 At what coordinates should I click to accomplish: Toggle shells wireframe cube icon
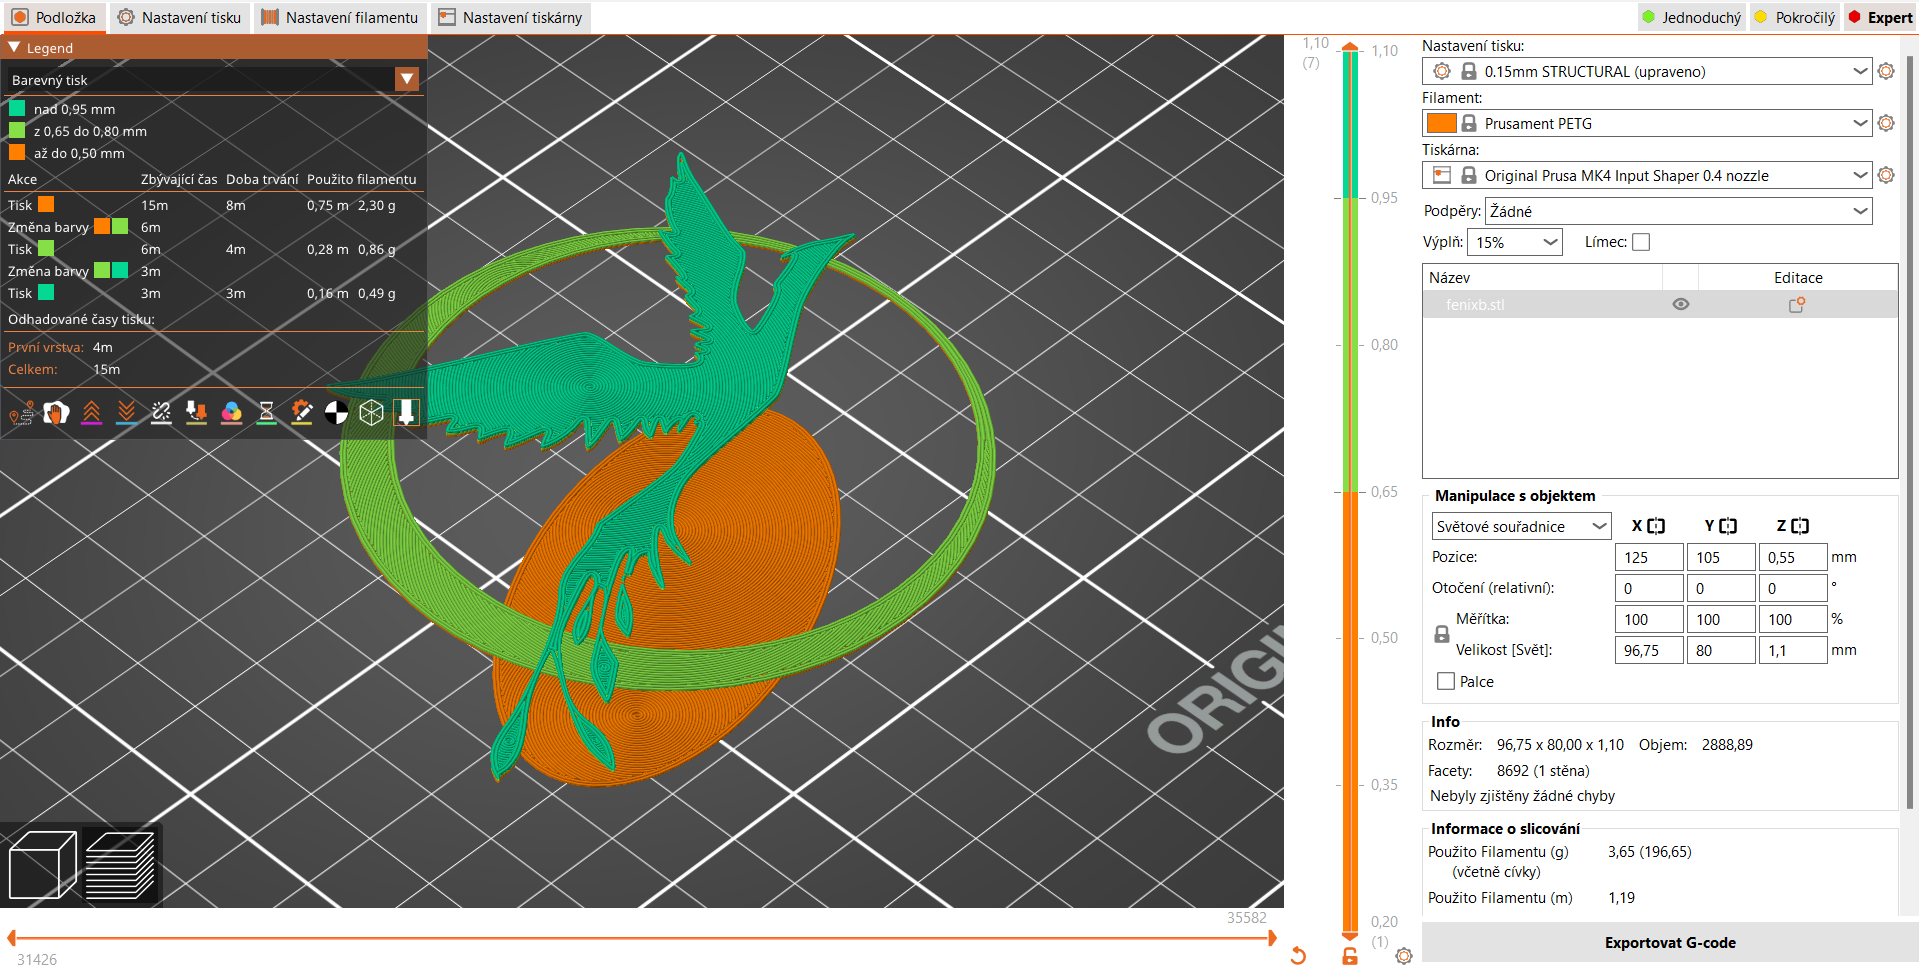(371, 413)
